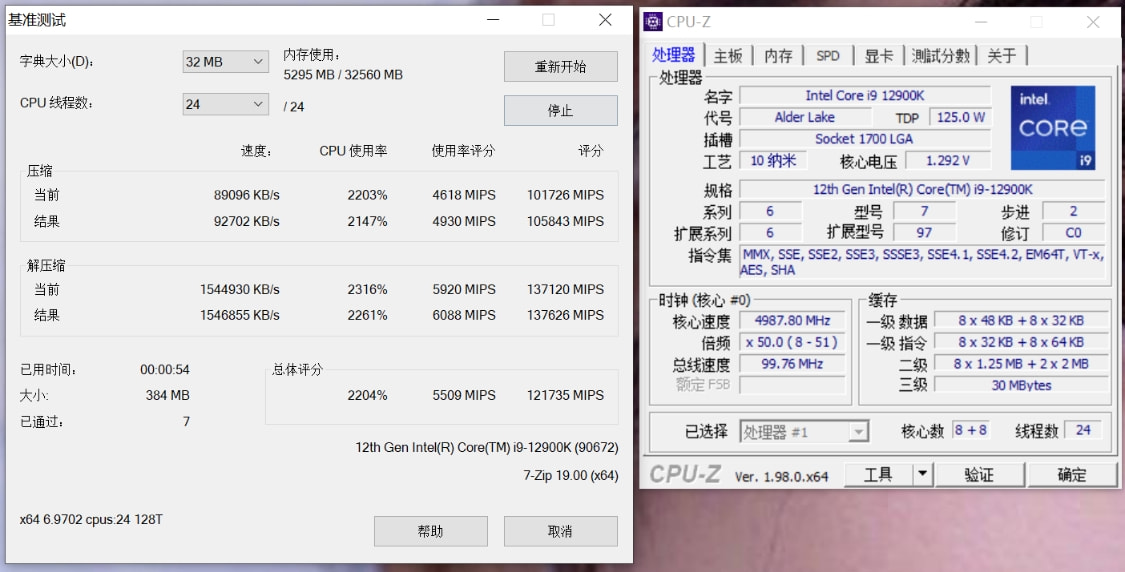
Task: Open the dropdown arrow beside the 工具 button
Action: pyautogui.click(x=922, y=474)
